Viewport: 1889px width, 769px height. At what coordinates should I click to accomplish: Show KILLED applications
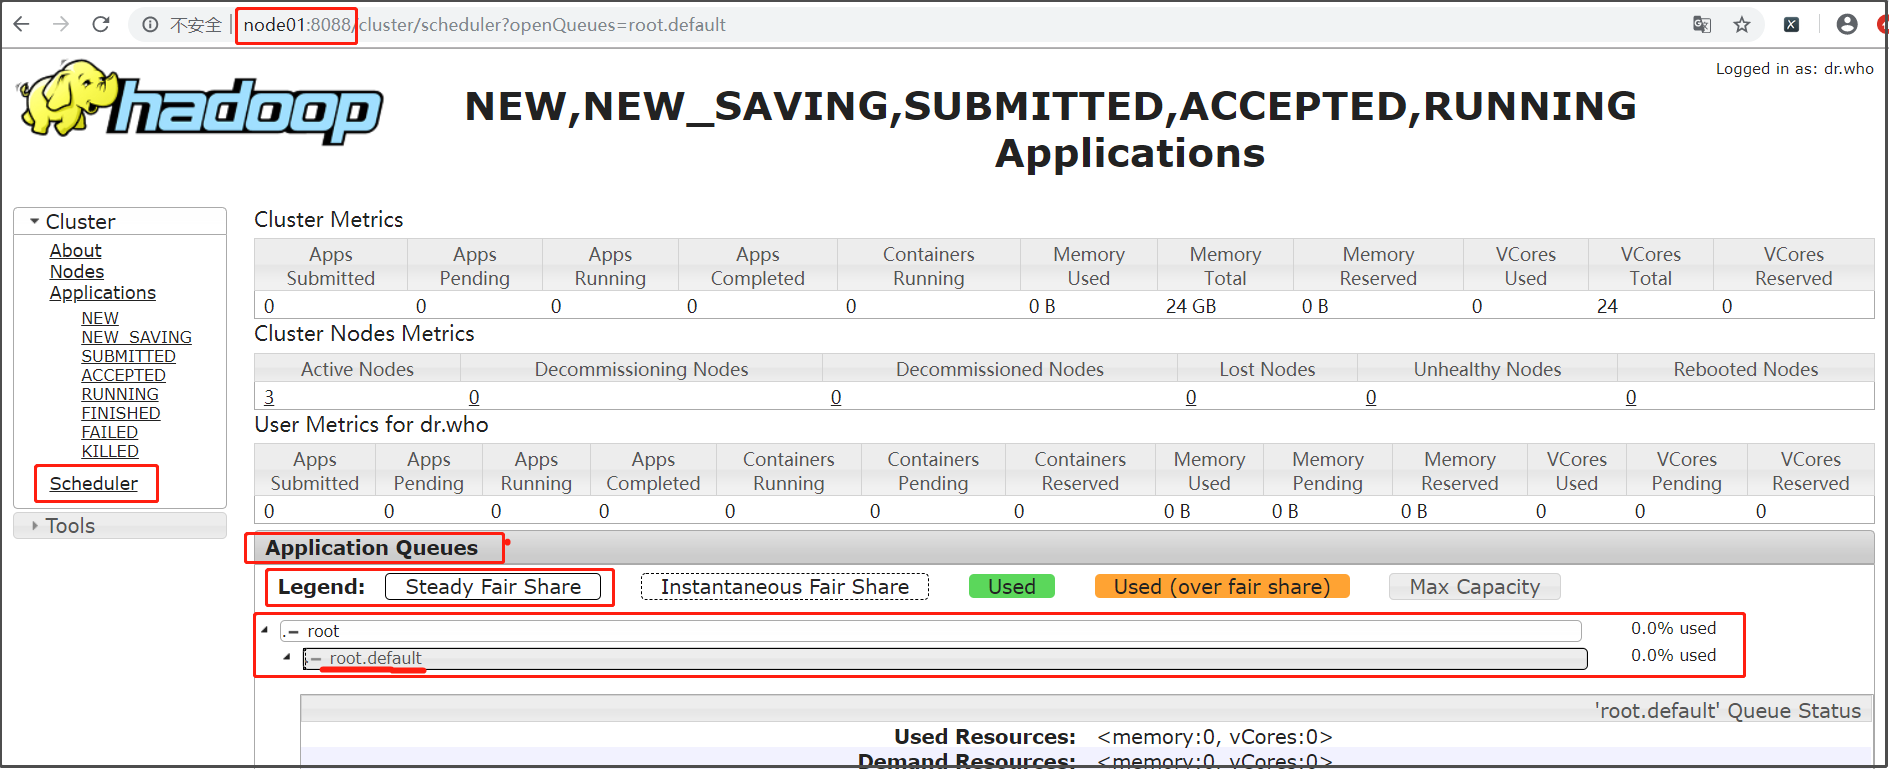pos(110,451)
